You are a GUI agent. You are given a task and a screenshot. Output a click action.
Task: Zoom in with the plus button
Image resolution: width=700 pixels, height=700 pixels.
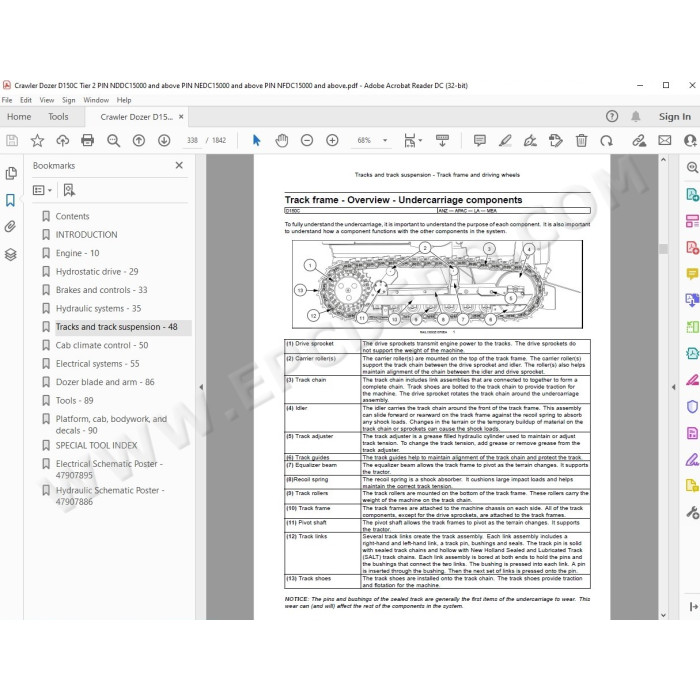coord(332,141)
